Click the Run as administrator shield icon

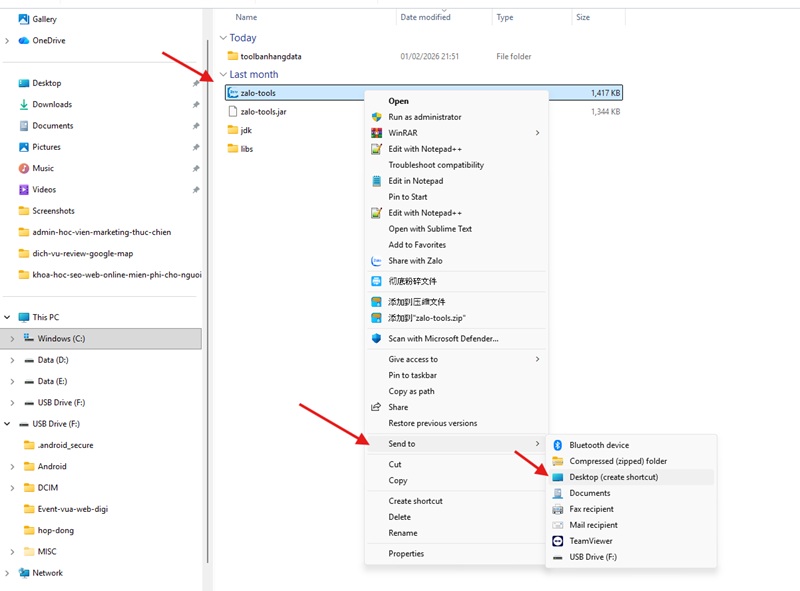click(x=377, y=117)
